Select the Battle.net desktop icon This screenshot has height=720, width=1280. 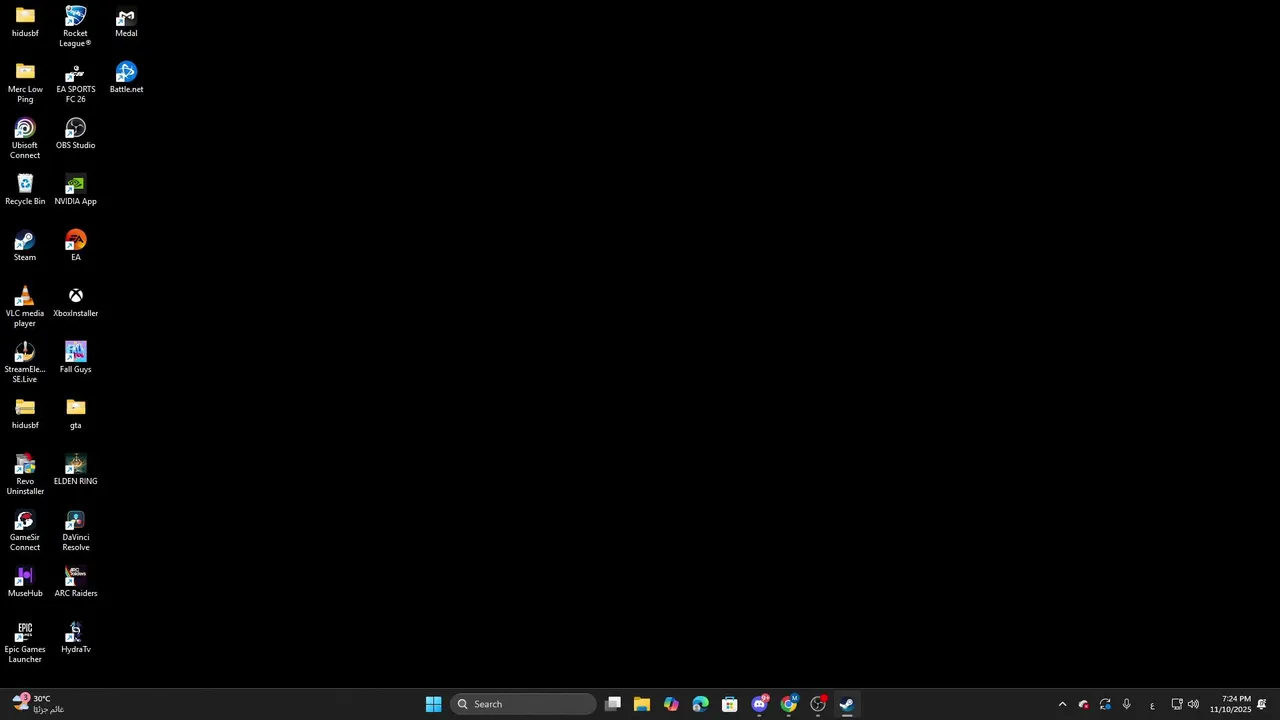coord(126,78)
